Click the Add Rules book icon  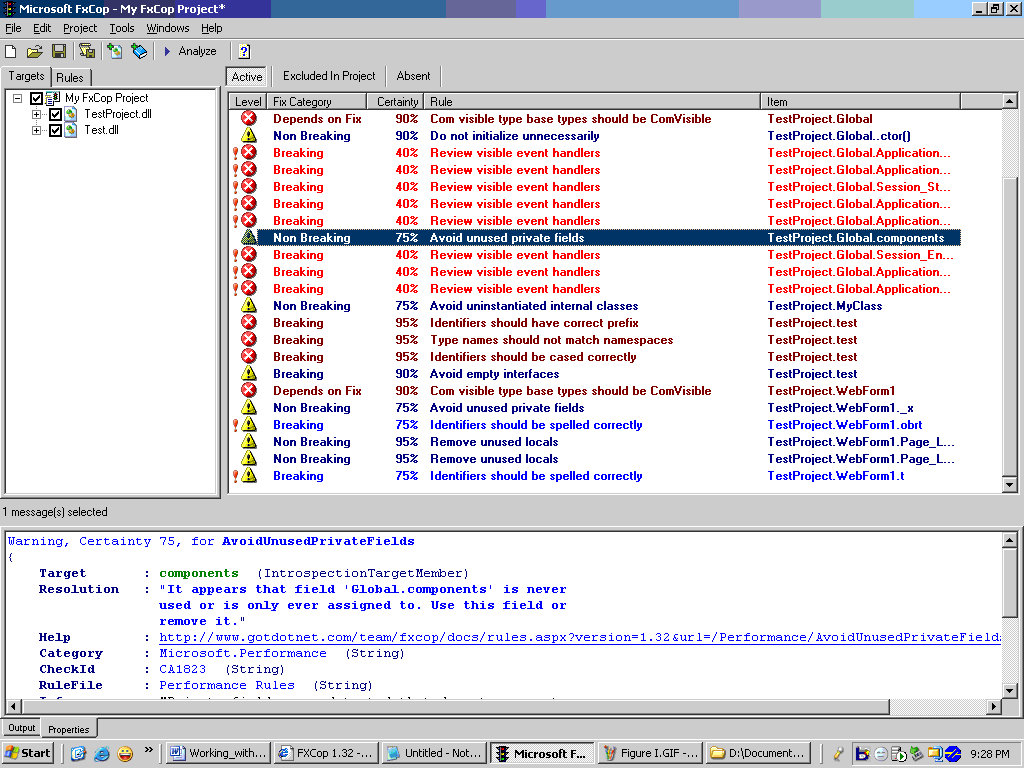(x=139, y=51)
